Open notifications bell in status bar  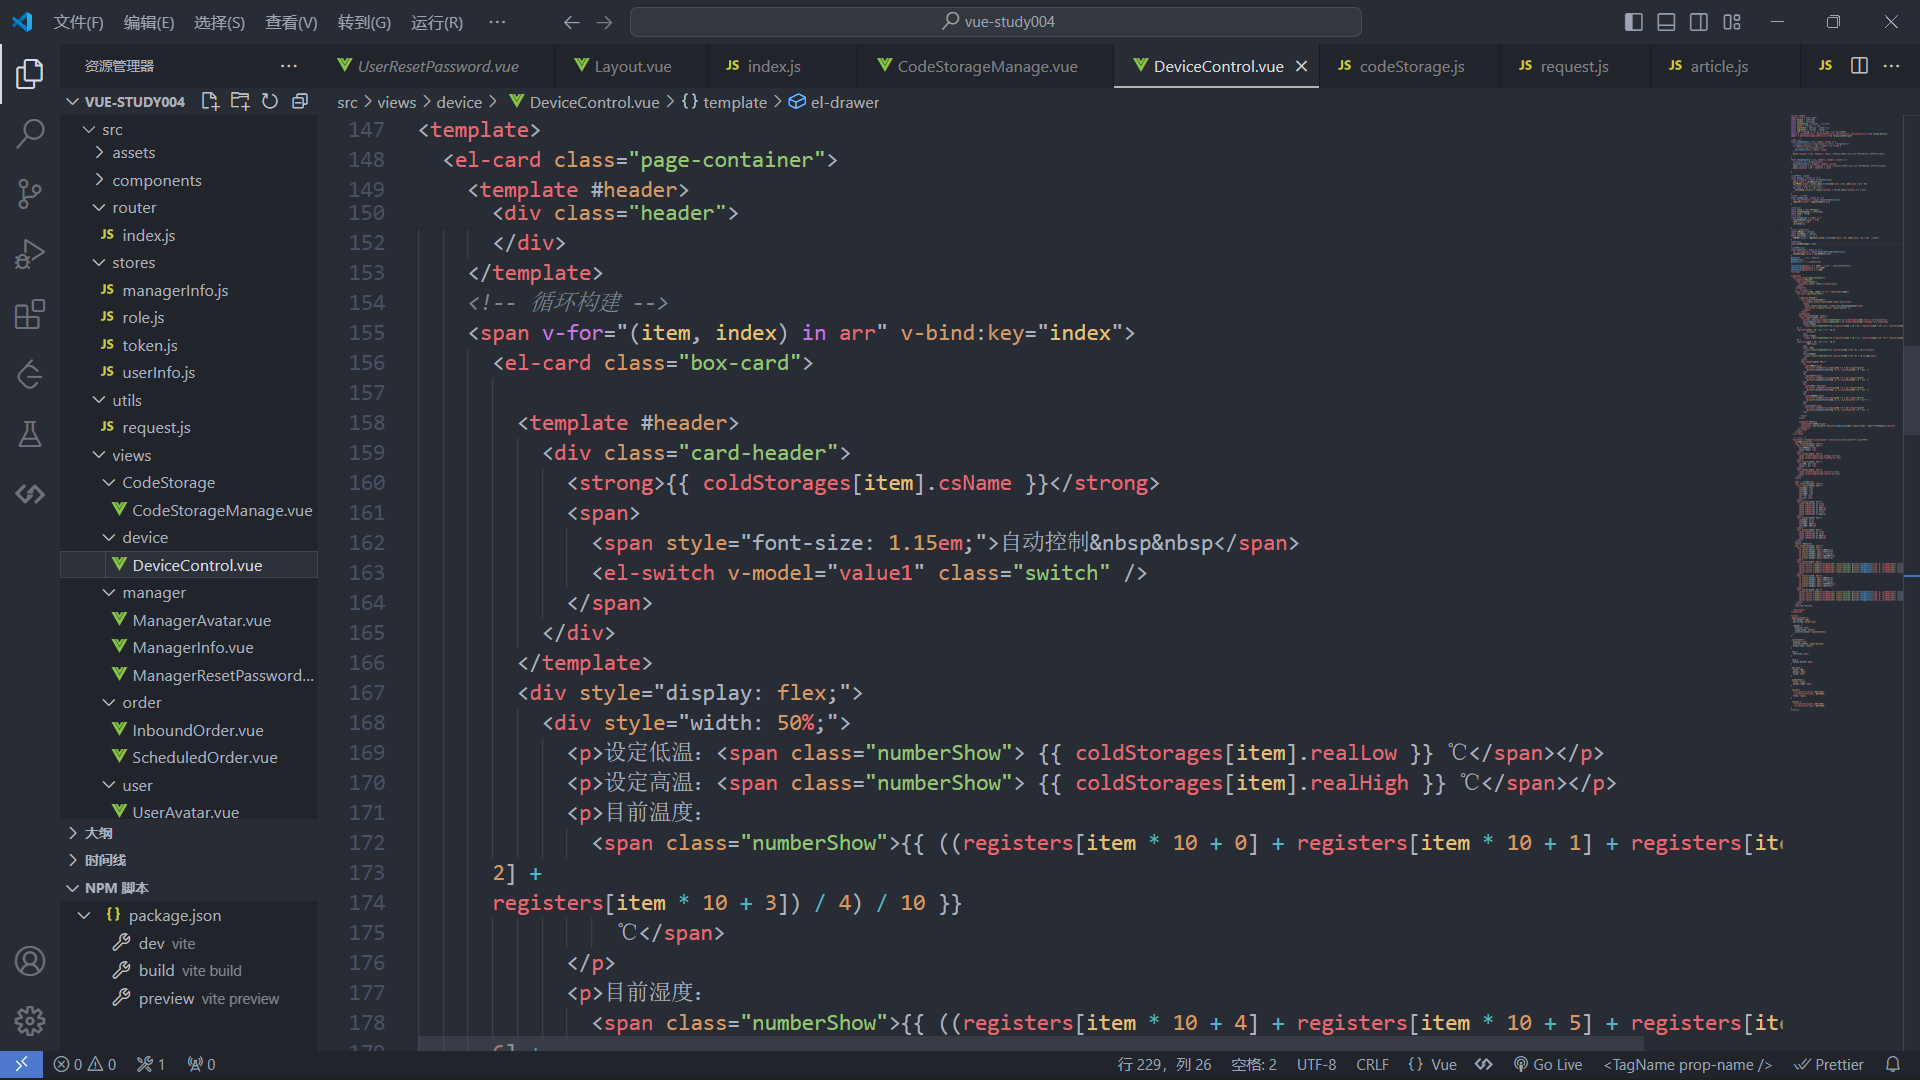click(x=1892, y=1064)
